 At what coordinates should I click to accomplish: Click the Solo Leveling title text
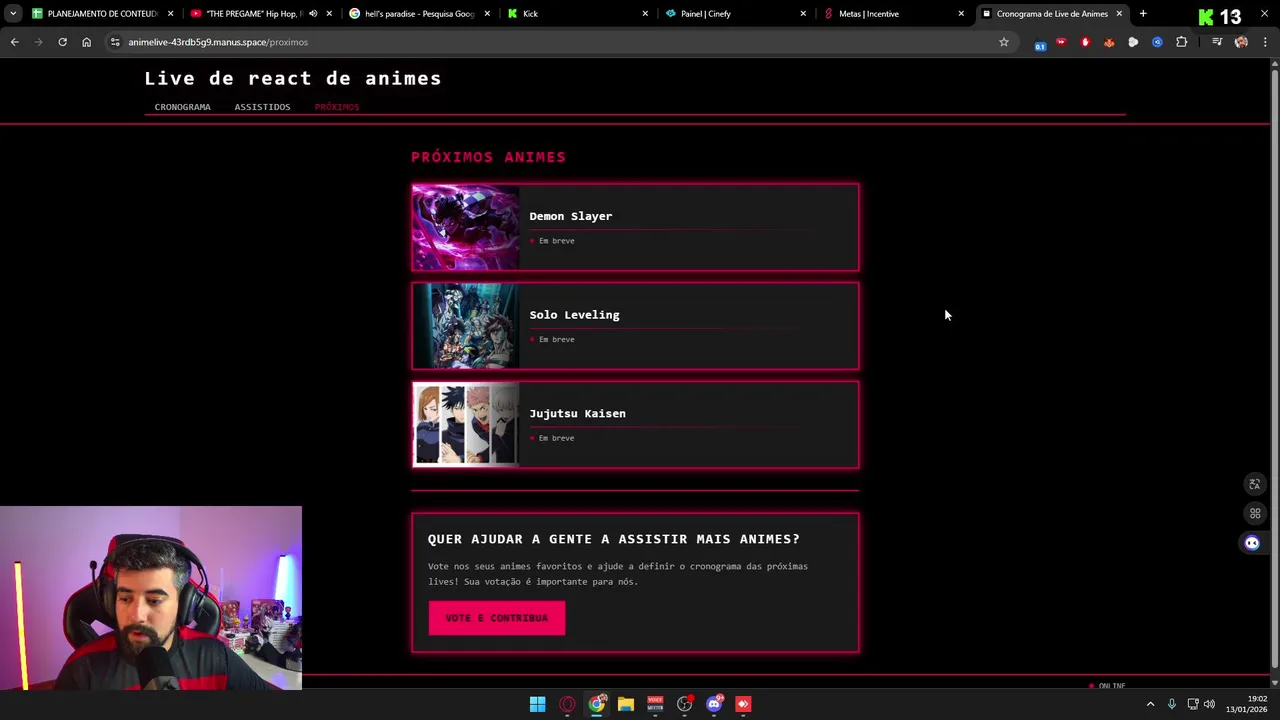[574, 315]
